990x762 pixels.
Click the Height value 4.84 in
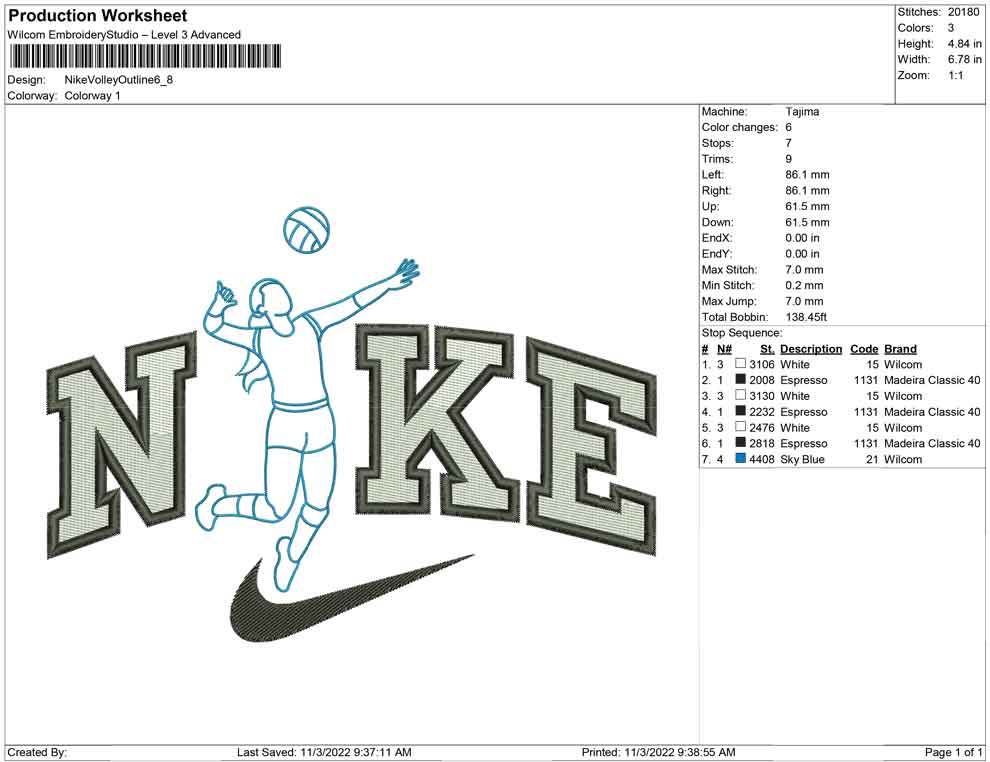(x=964, y=44)
